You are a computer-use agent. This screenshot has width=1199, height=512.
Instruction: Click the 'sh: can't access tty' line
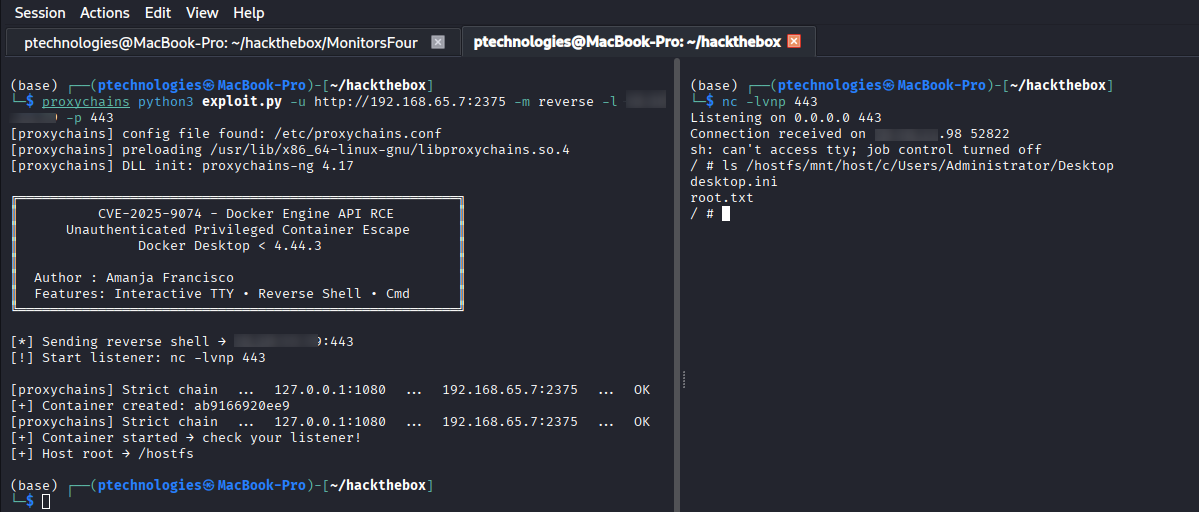coord(866,150)
